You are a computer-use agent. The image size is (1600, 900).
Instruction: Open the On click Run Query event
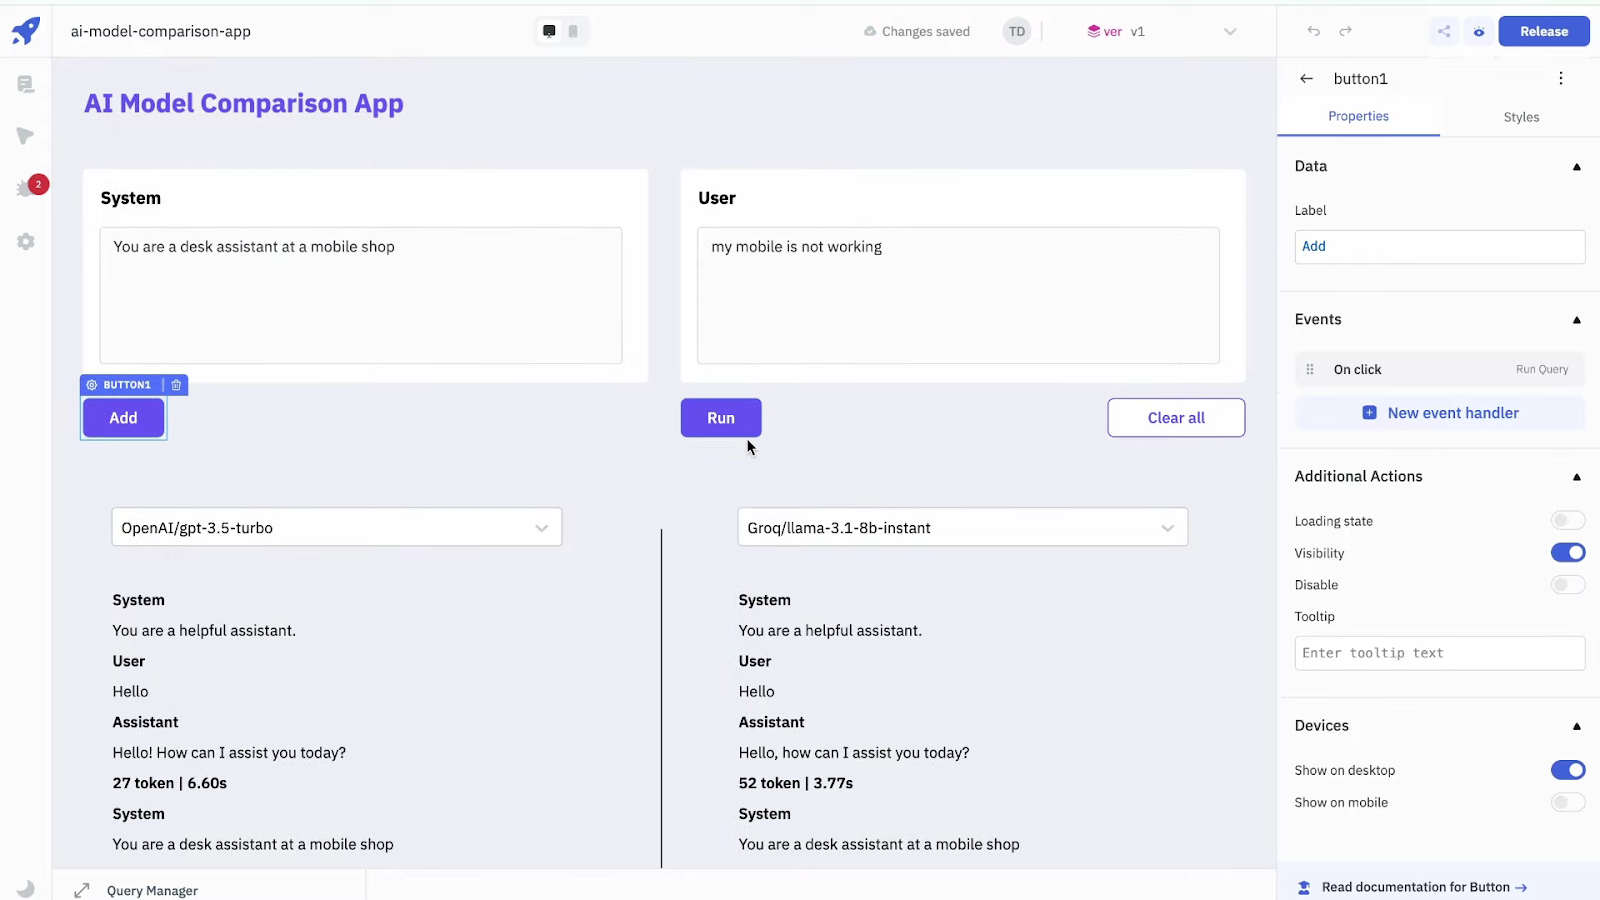tap(1440, 369)
